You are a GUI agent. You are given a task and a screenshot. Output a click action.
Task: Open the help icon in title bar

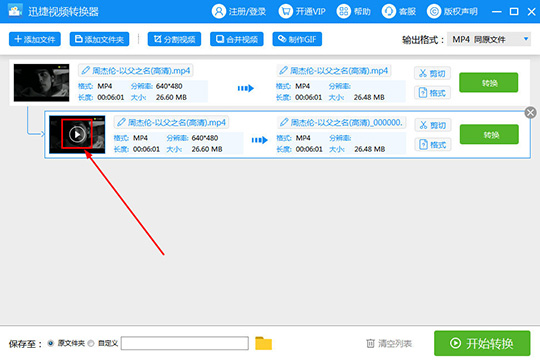tap(343, 12)
